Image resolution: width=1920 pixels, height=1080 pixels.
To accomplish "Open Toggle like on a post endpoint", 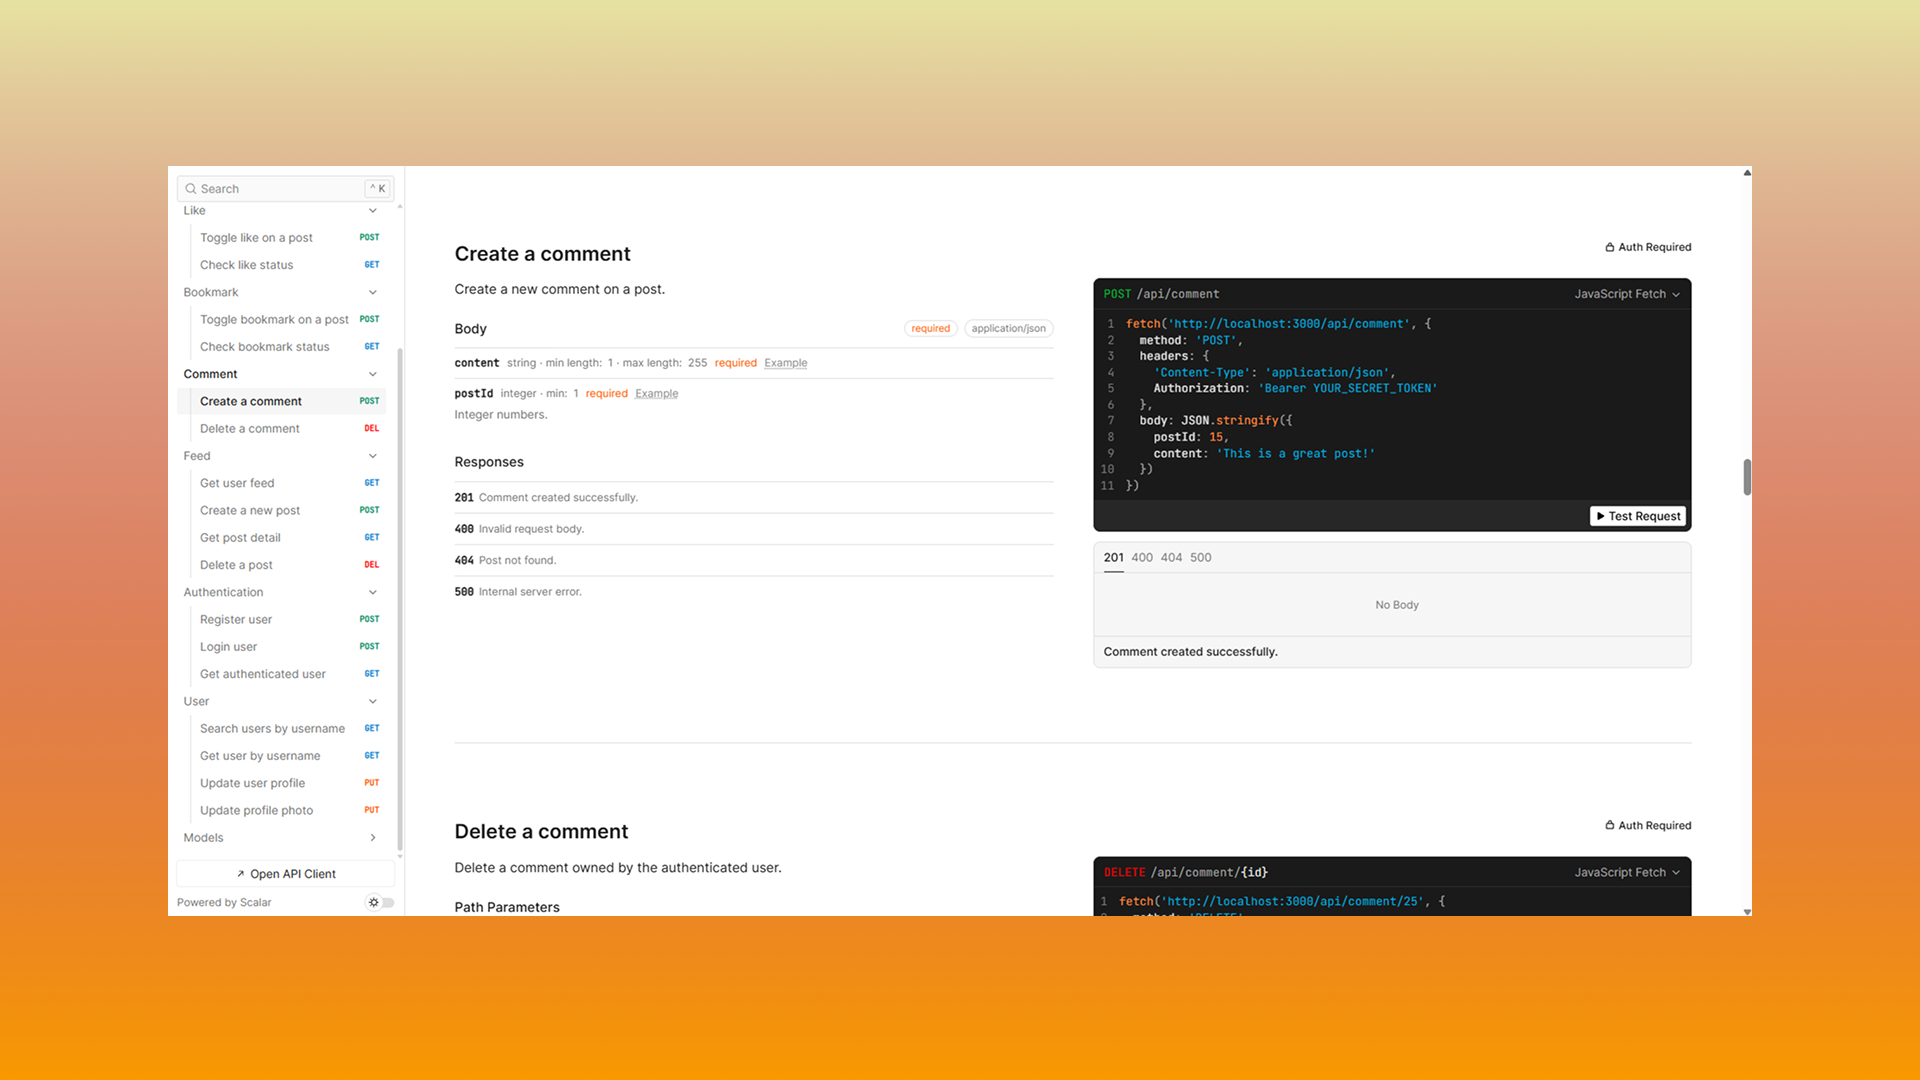I will (x=282, y=238).
